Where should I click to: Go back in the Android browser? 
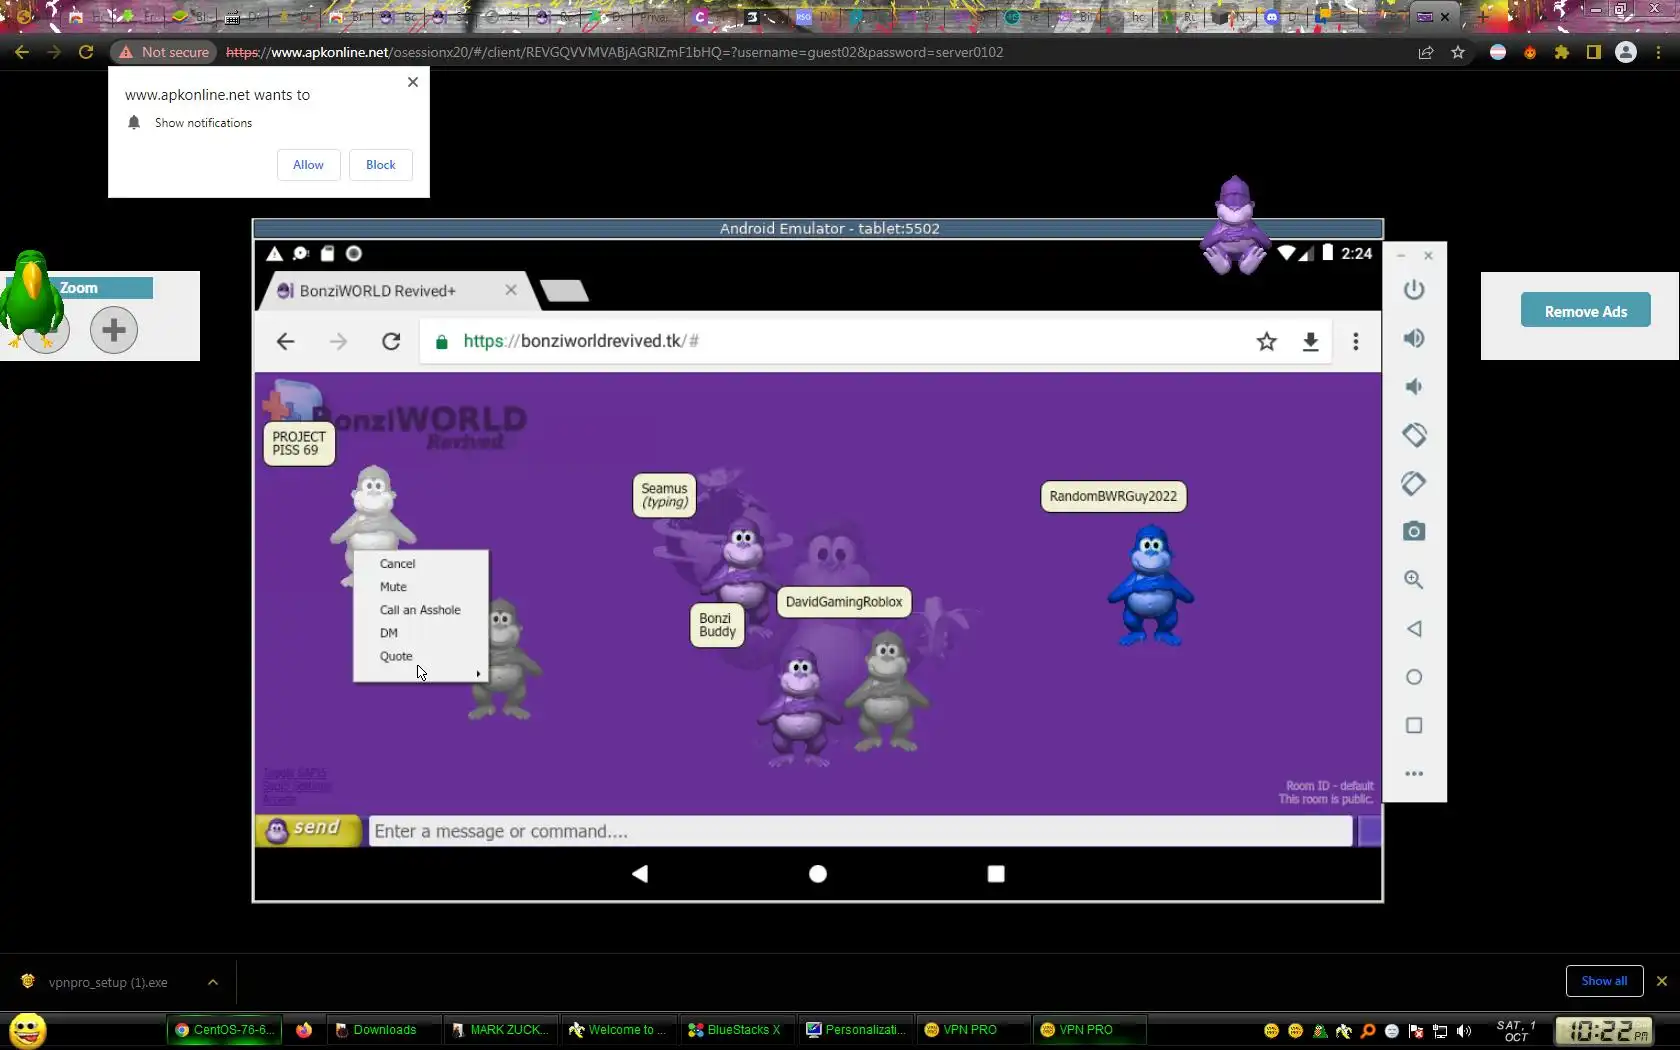point(285,342)
